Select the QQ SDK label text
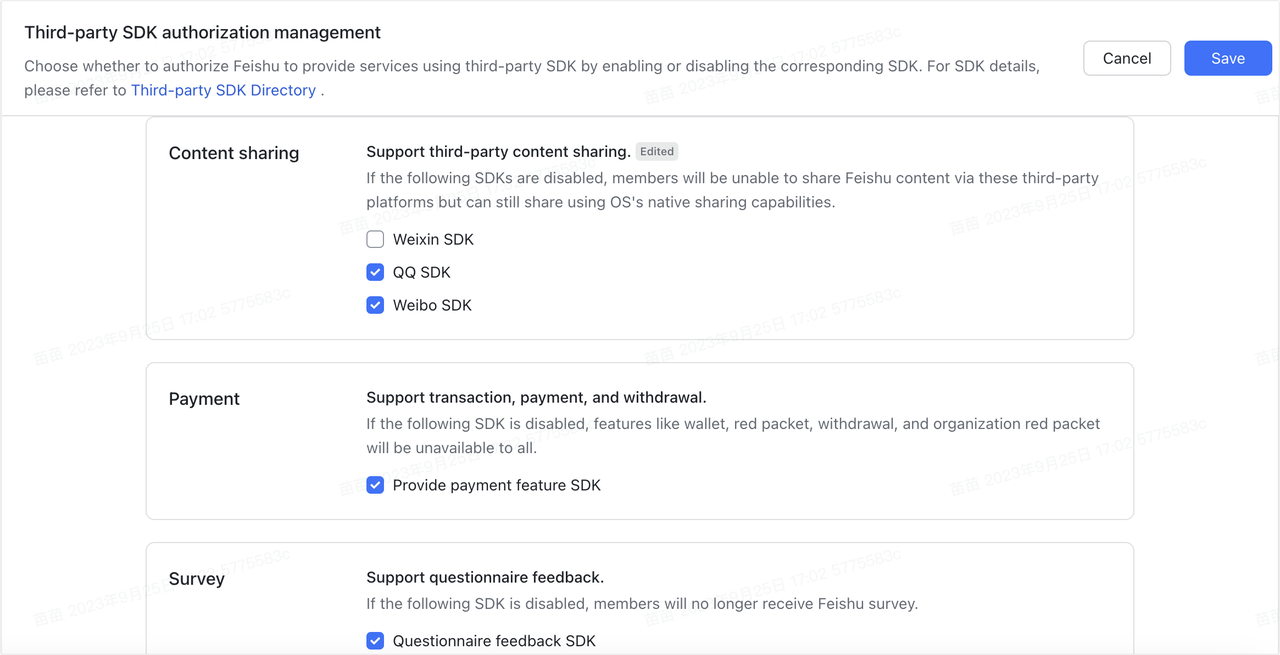This screenshot has height=655, width=1280. point(424,272)
